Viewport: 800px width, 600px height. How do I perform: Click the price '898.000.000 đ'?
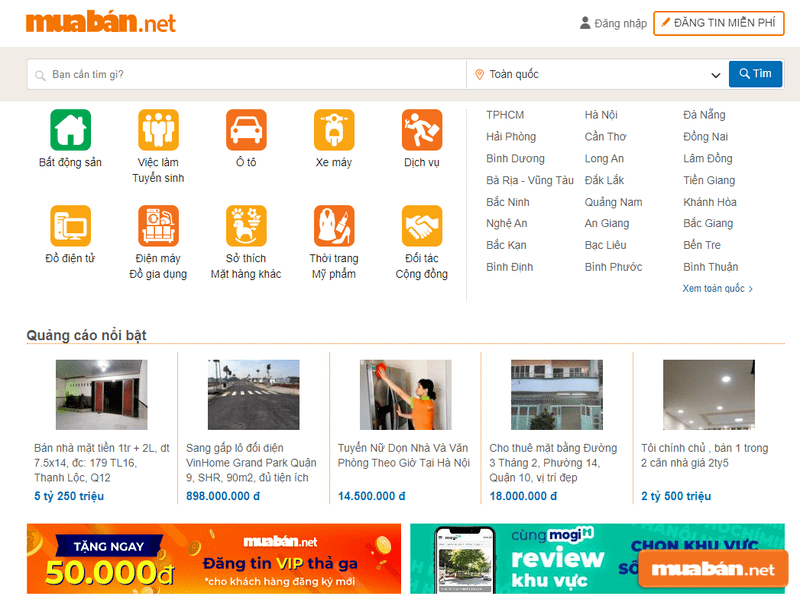(223, 496)
